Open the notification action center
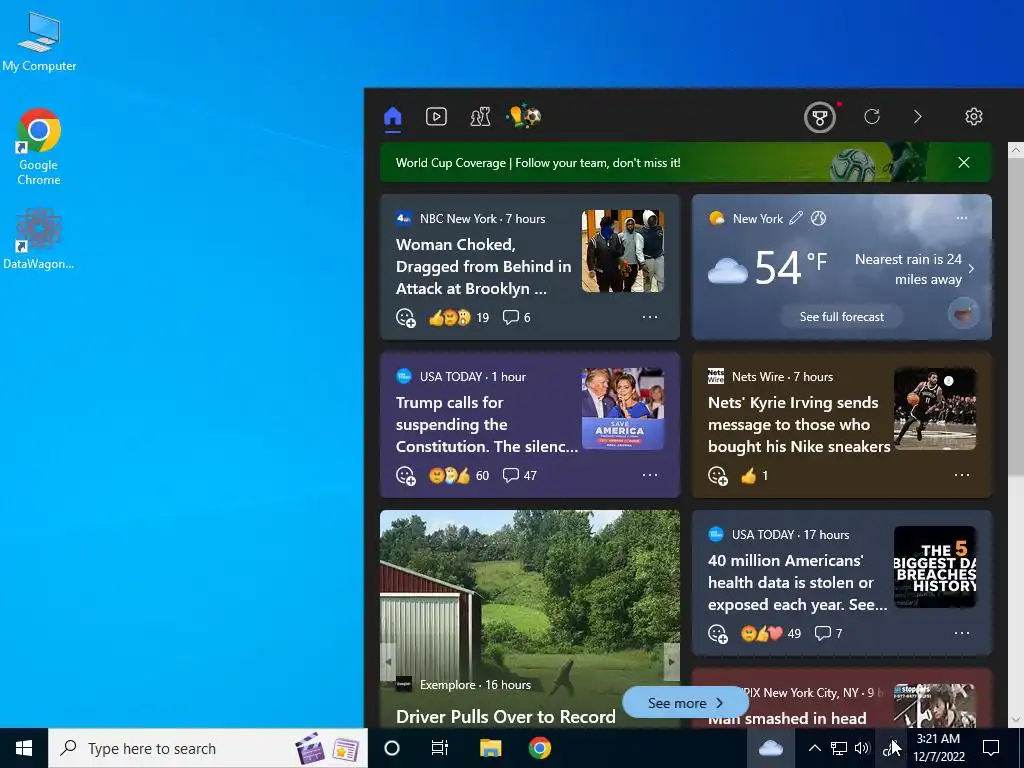This screenshot has height=768, width=1024. point(991,748)
